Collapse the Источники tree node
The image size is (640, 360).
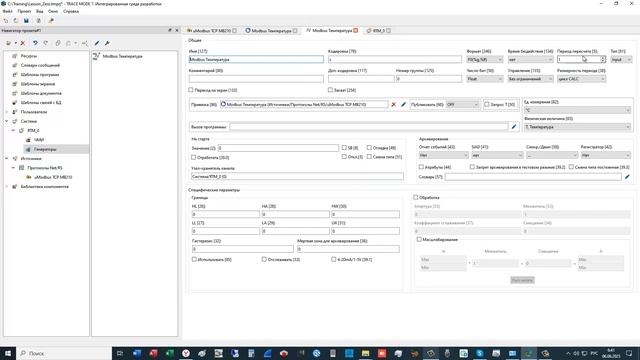7,158
